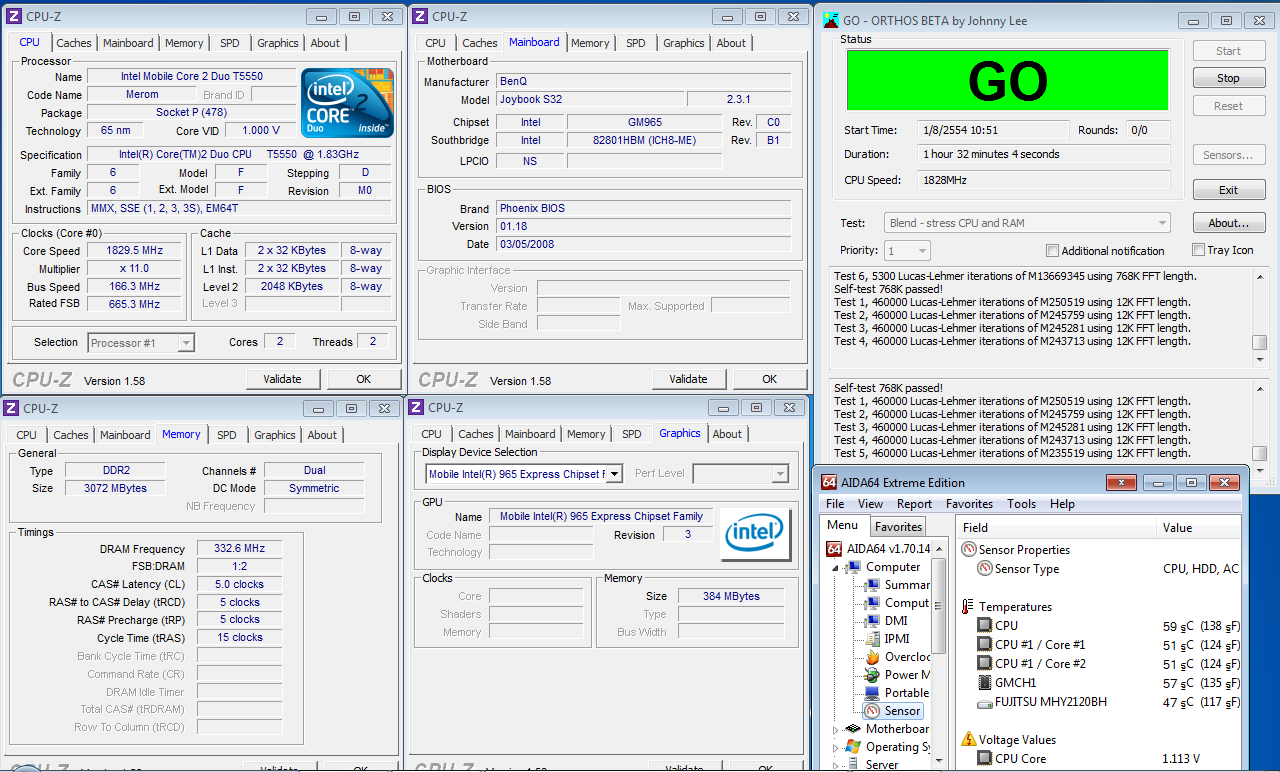Click the Overclock flame icon in AIDA64 tree
The image size is (1280, 772).
point(872,657)
